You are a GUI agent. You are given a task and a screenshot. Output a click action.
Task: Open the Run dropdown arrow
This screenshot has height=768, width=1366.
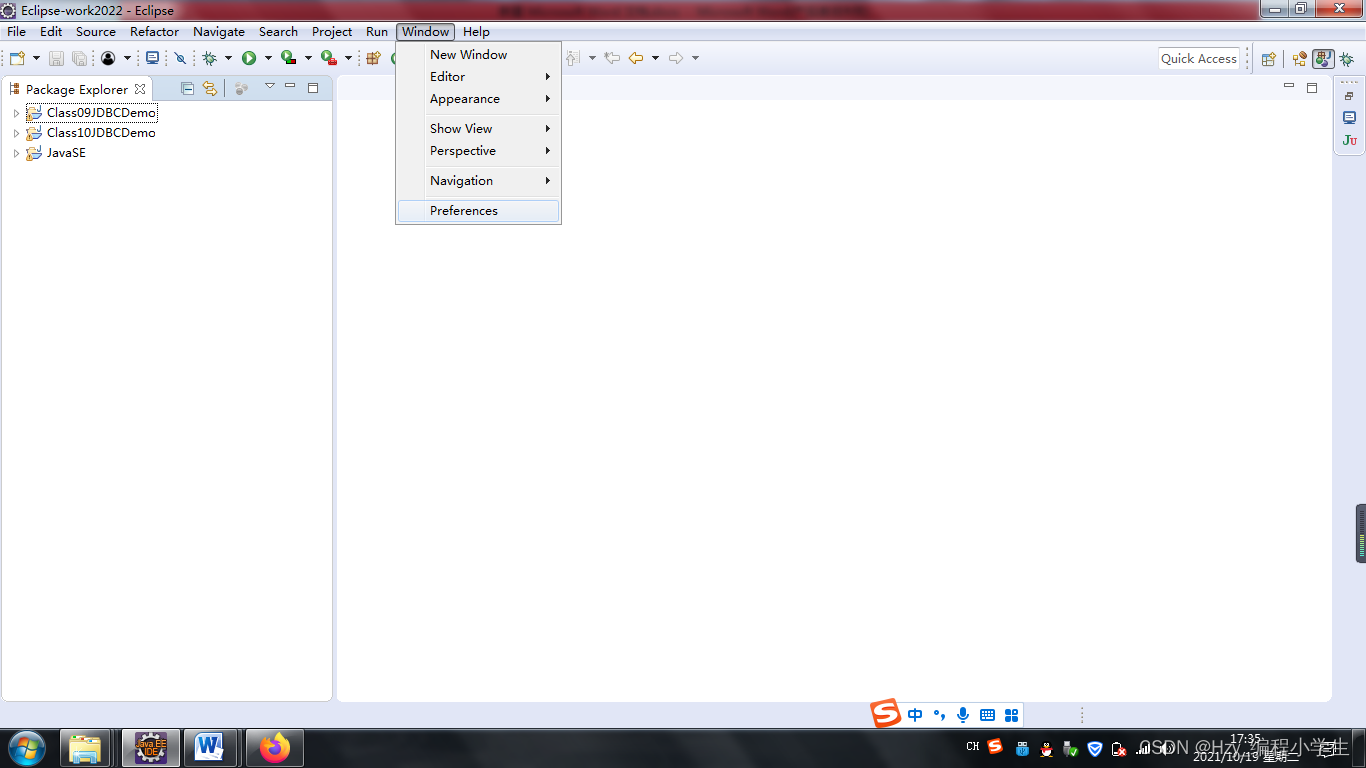[268, 58]
